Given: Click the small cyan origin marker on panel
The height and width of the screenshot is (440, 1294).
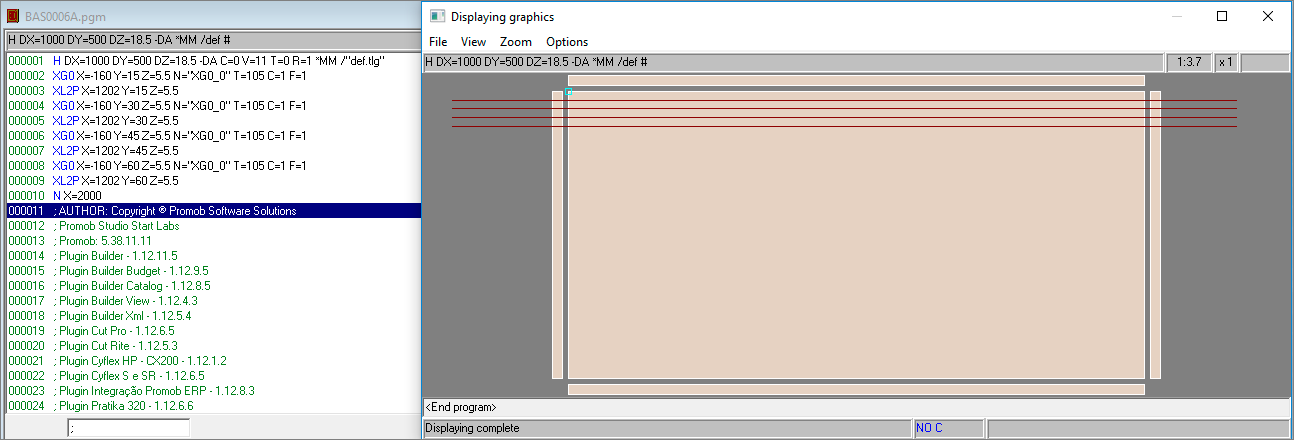Looking at the screenshot, I should [x=568, y=91].
